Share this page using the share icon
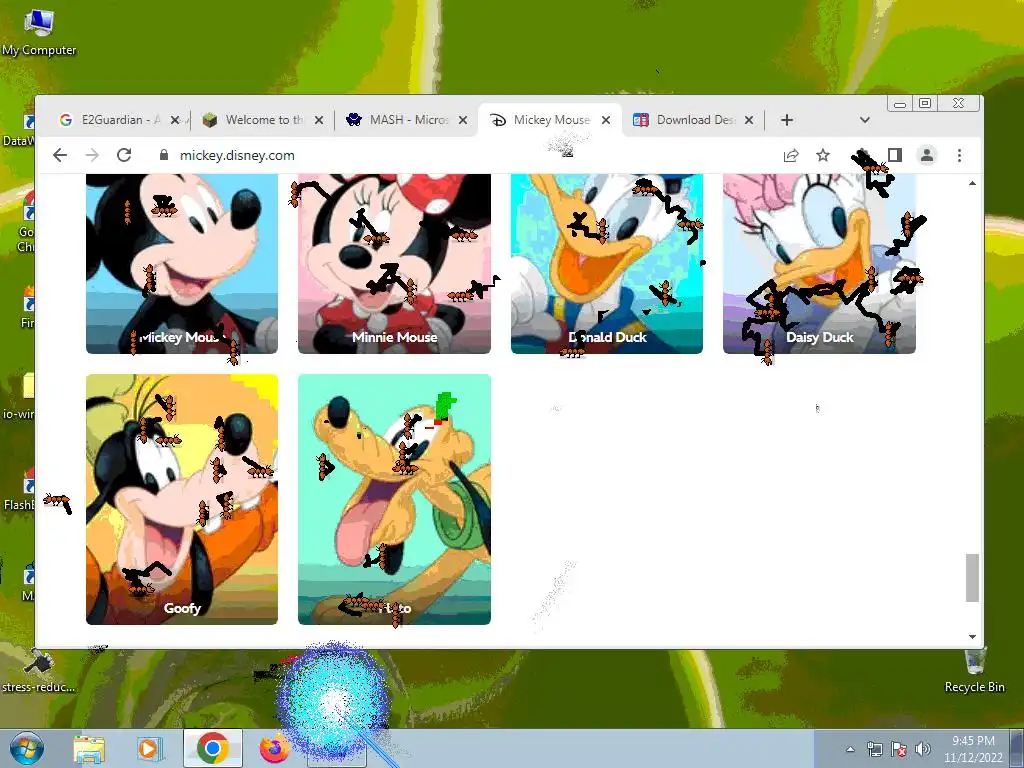Image resolution: width=1024 pixels, height=768 pixels. pyautogui.click(x=791, y=155)
